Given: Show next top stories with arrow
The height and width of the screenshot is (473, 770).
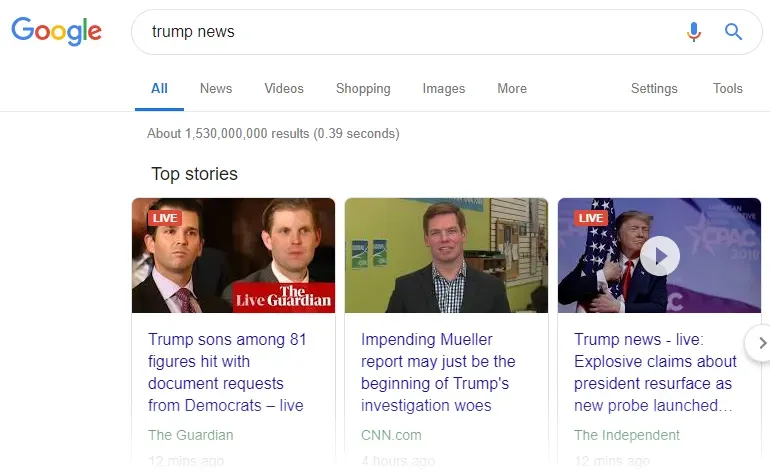Looking at the screenshot, I should pyautogui.click(x=761, y=343).
